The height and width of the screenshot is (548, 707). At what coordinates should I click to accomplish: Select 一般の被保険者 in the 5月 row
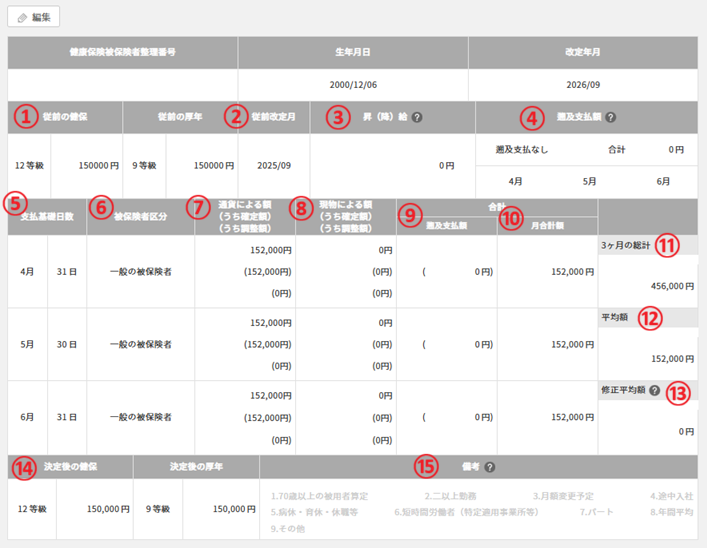pyautogui.click(x=141, y=345)
